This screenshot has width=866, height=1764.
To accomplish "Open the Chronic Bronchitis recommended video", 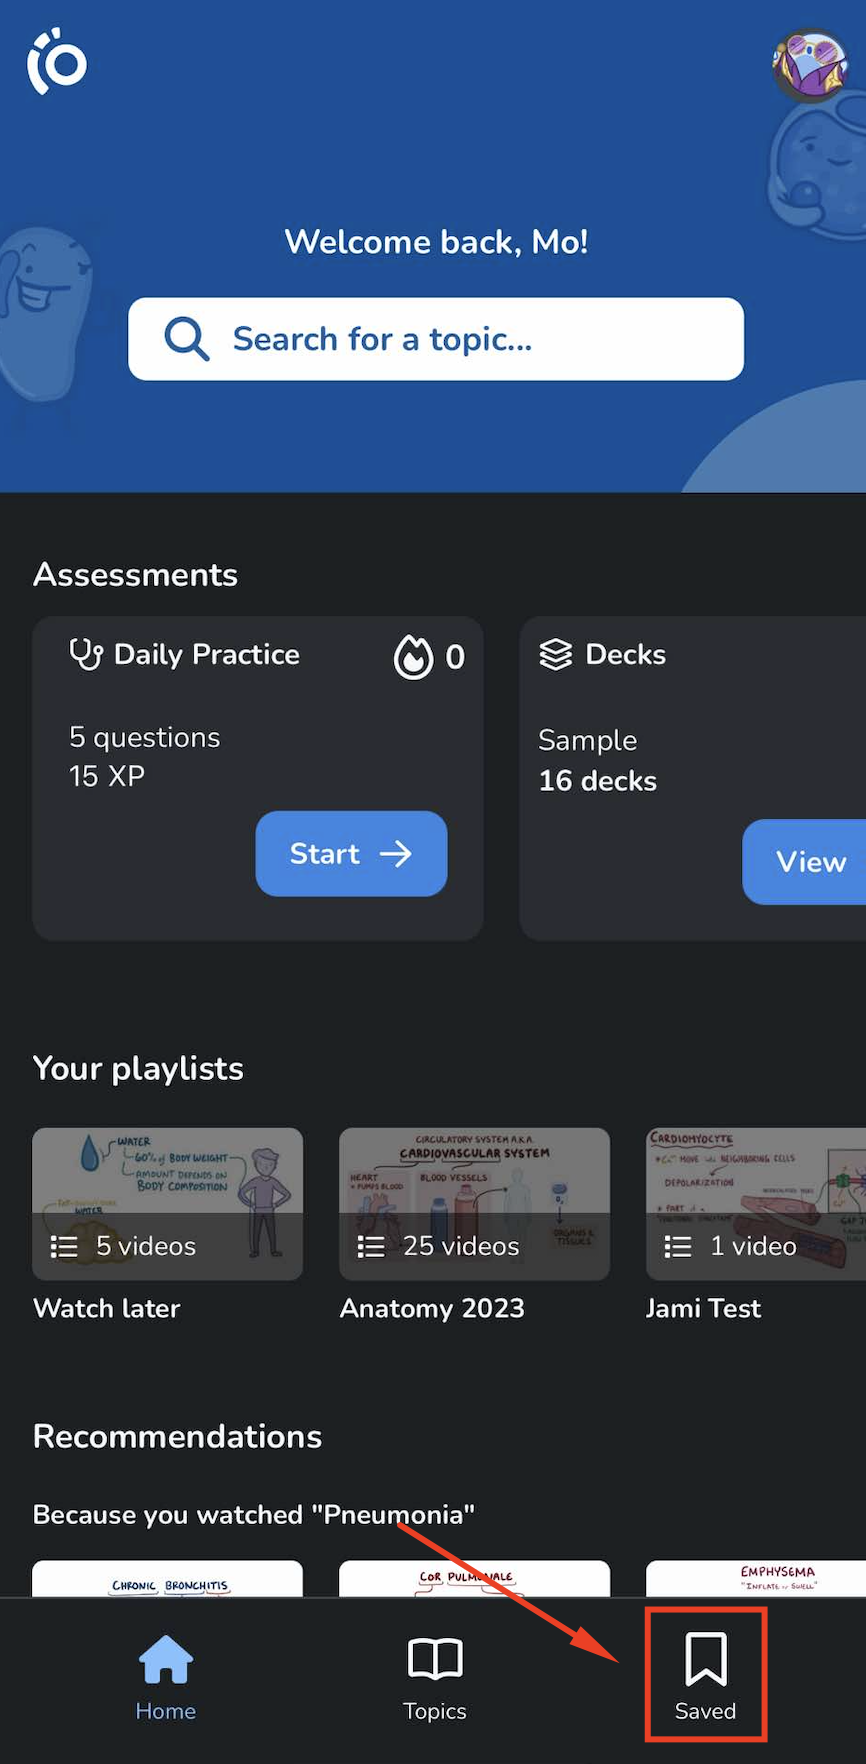I will click(x=167, y=1579).
